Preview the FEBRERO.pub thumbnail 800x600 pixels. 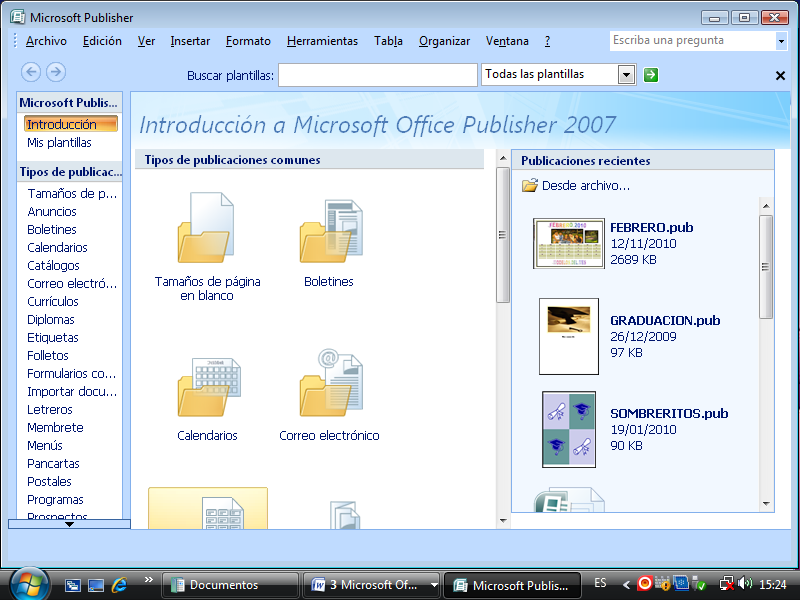pos(569,243)
